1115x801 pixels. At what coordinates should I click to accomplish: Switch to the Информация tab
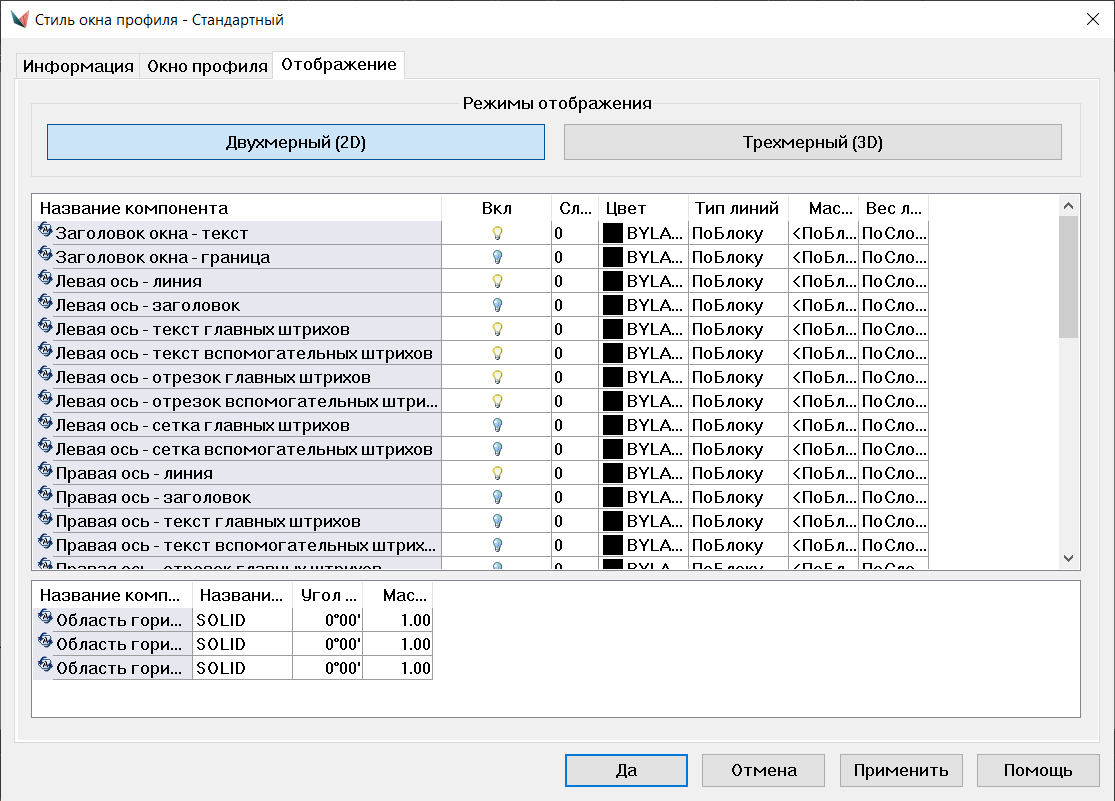coord(79,66)
